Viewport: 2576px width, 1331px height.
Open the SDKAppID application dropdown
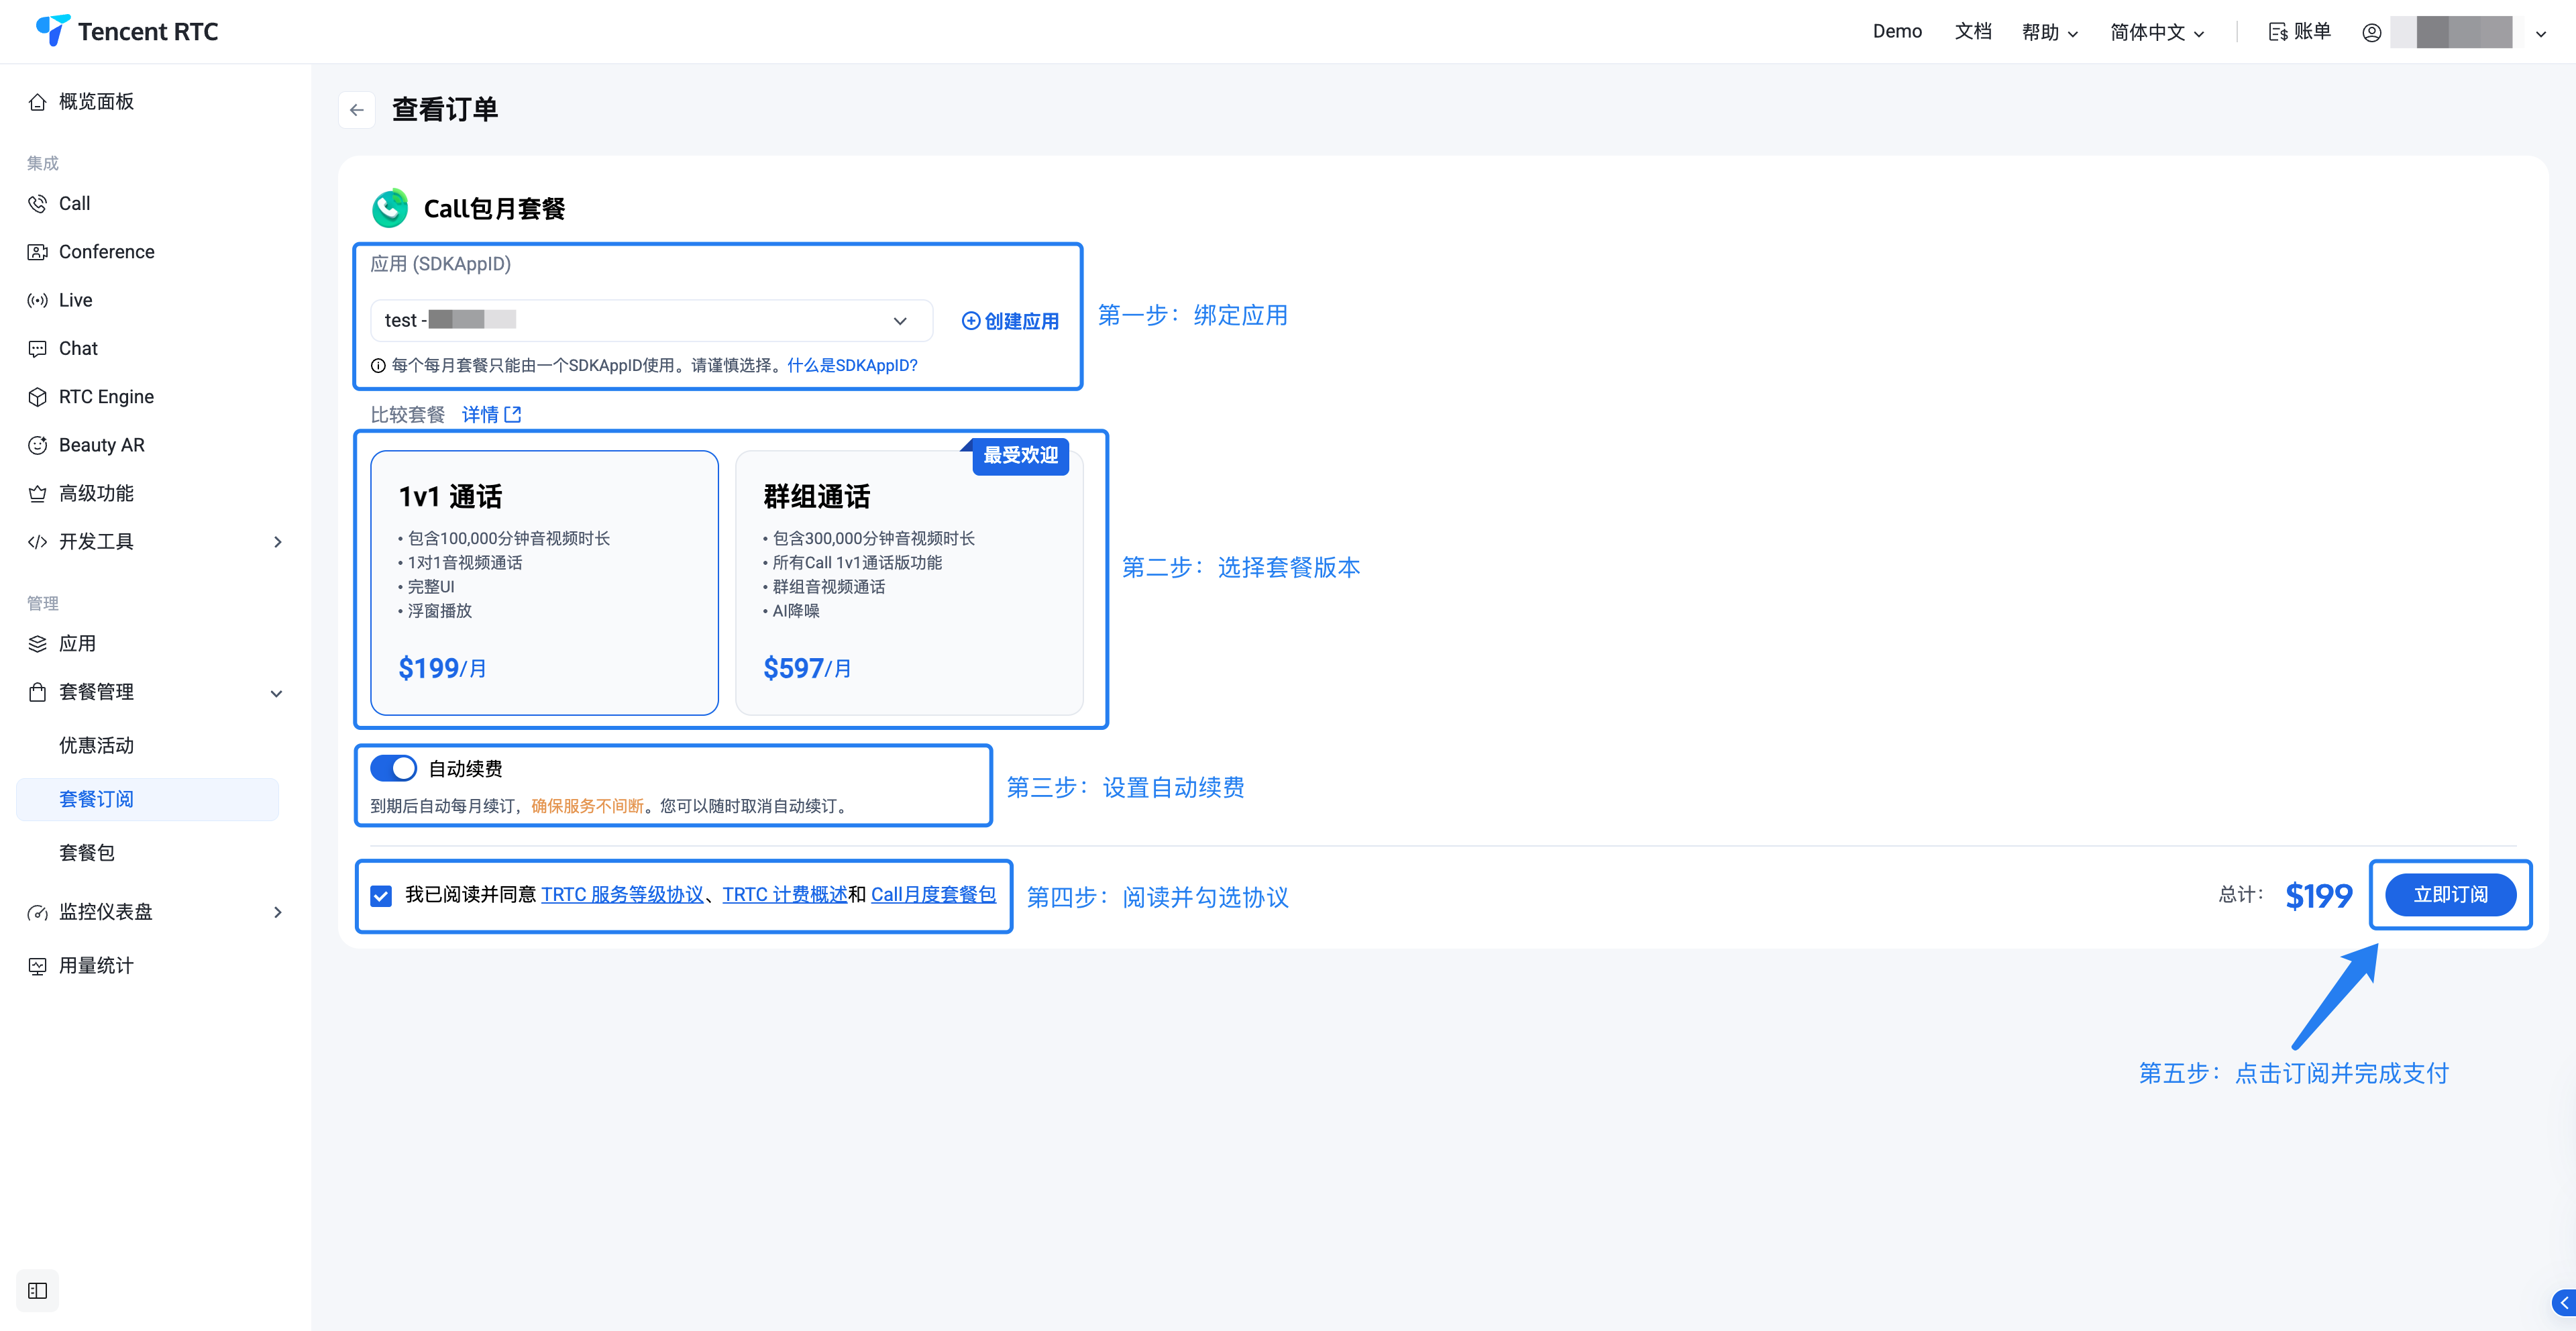click(x=650, y=321)
